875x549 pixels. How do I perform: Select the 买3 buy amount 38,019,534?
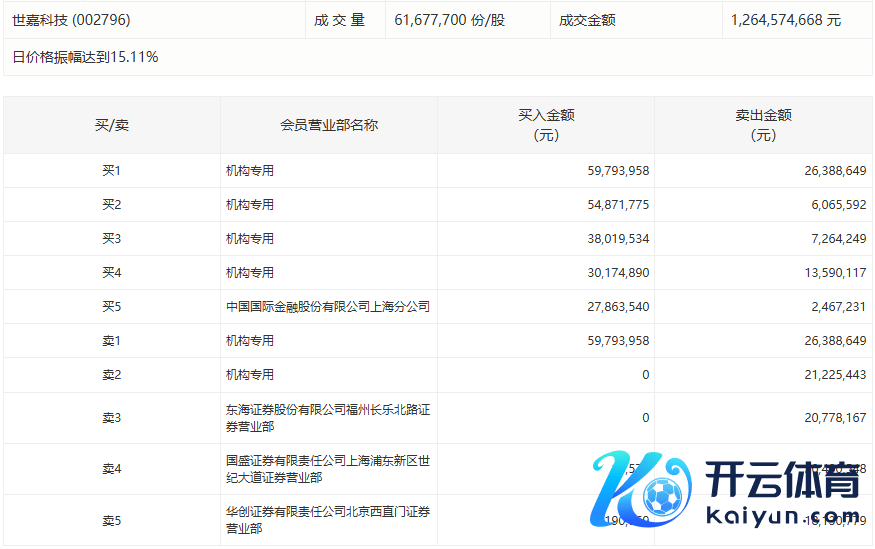[618, 239]
